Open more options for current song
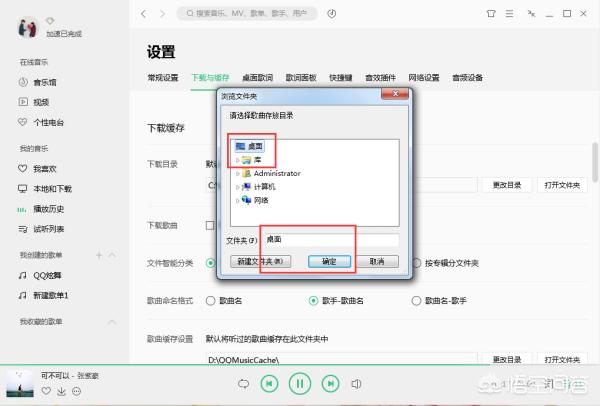Screen dimensions: 600x406 [x=77, y=391]
